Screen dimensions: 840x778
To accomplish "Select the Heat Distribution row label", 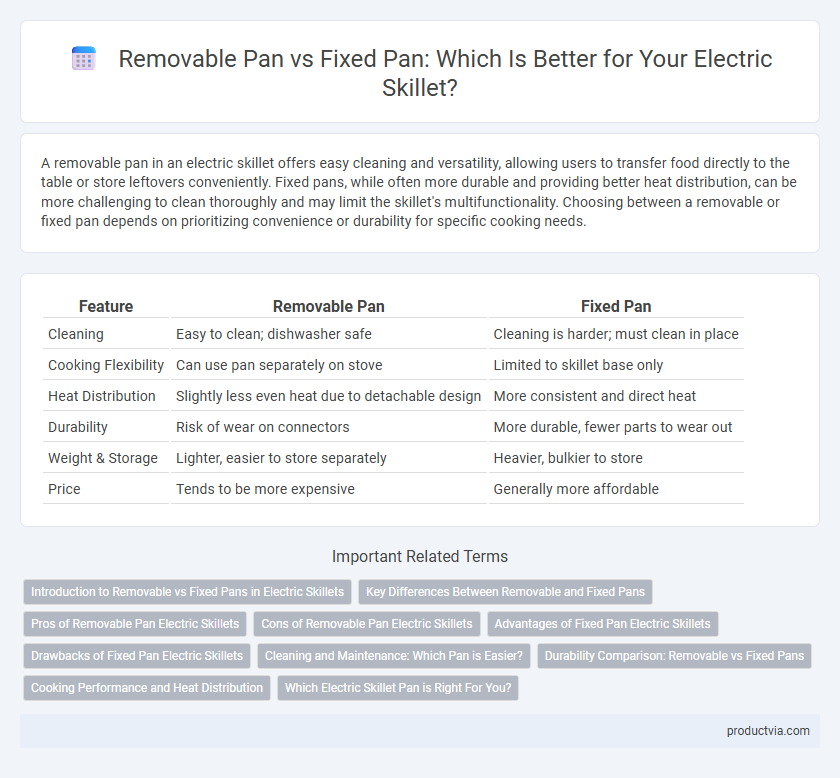I will coord(102,396).
